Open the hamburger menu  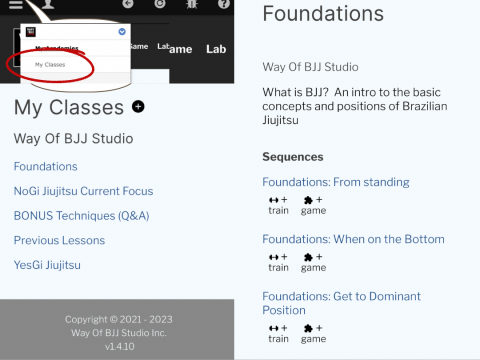(x=16, y=4)
